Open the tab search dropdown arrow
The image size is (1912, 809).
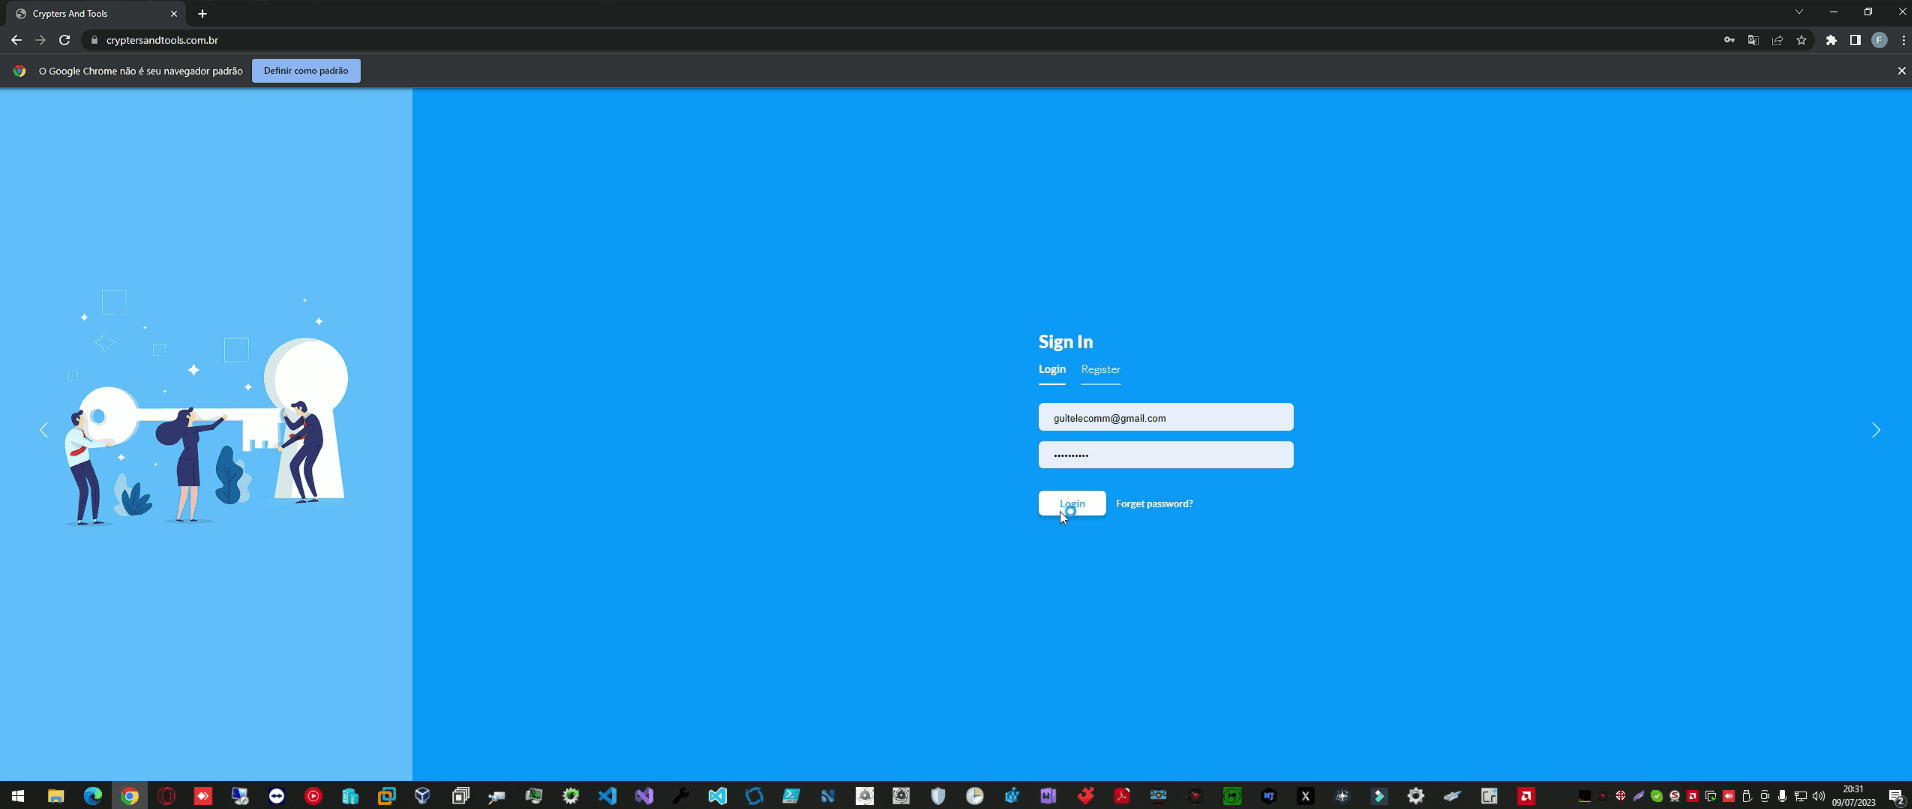(1798, 12)
